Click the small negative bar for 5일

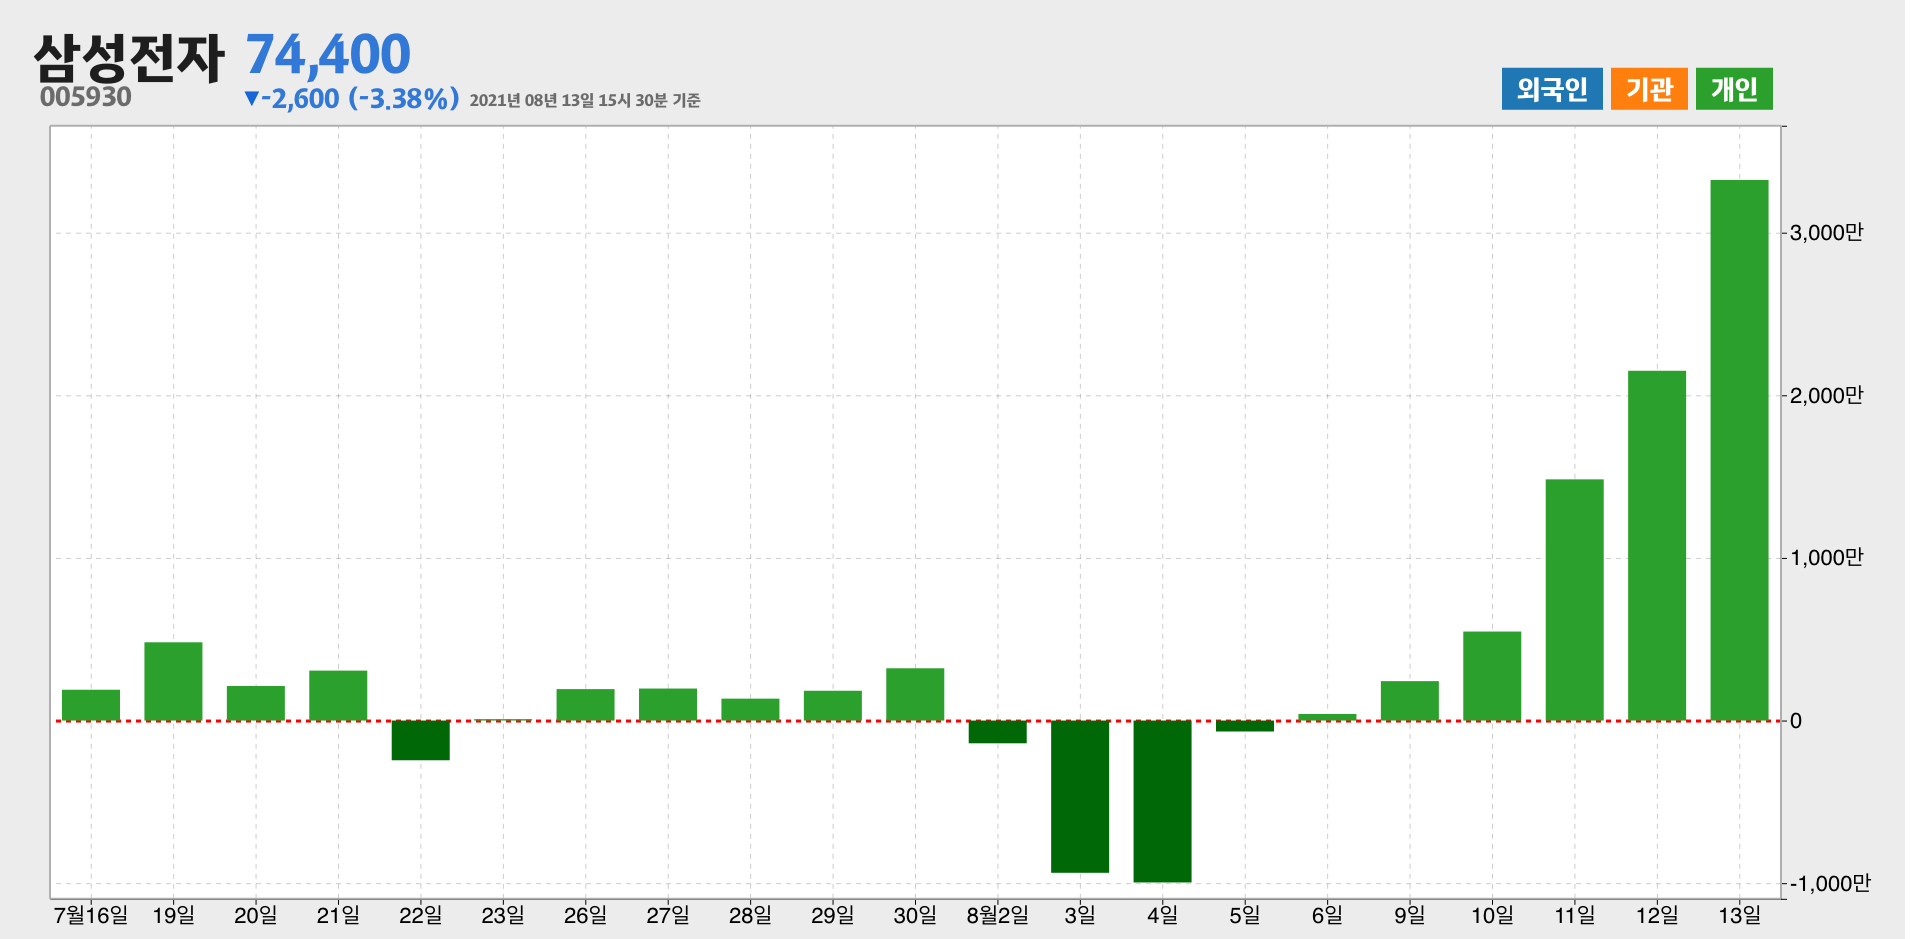click(x=1245, y=726)
